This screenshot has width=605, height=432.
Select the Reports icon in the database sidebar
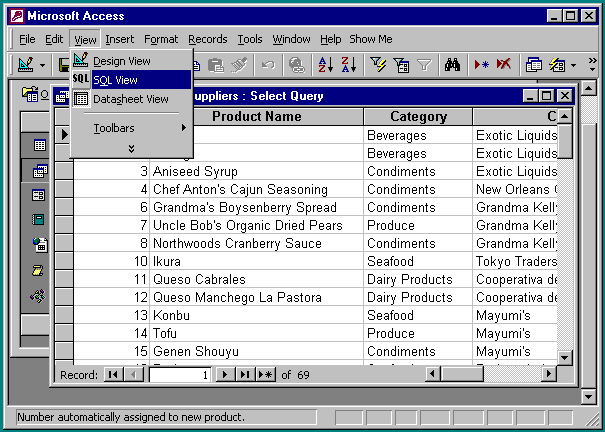point(39,220)
